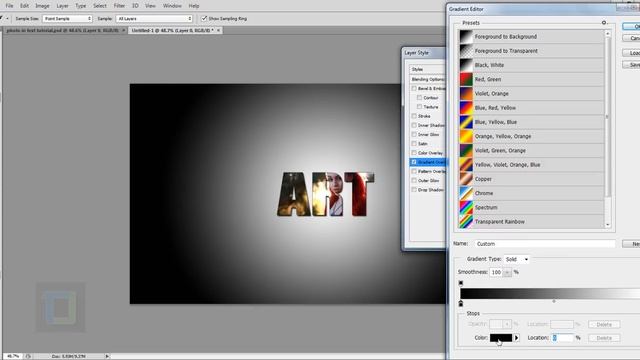Viewport: 640px width, 360px height.
Task: Select the Orange, Yellow, Orange gradient preset
Action: point(531,136)
